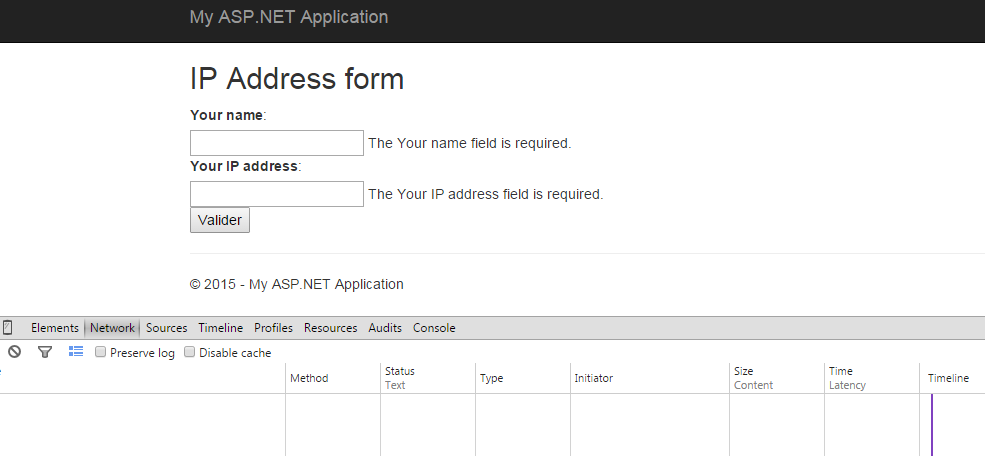Open the Sources tab
This screenshot has width=985, height=456.
(x=166, y=328)
